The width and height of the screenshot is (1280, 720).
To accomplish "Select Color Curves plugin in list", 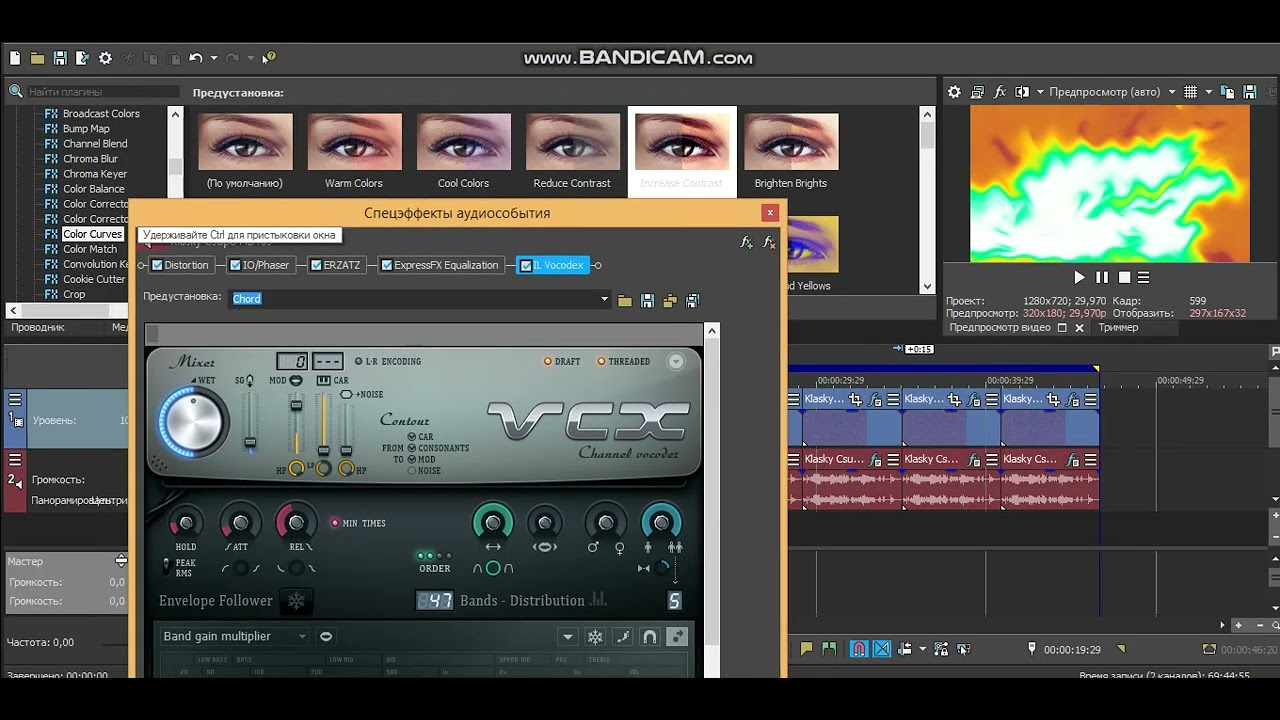I will [93, 234].
